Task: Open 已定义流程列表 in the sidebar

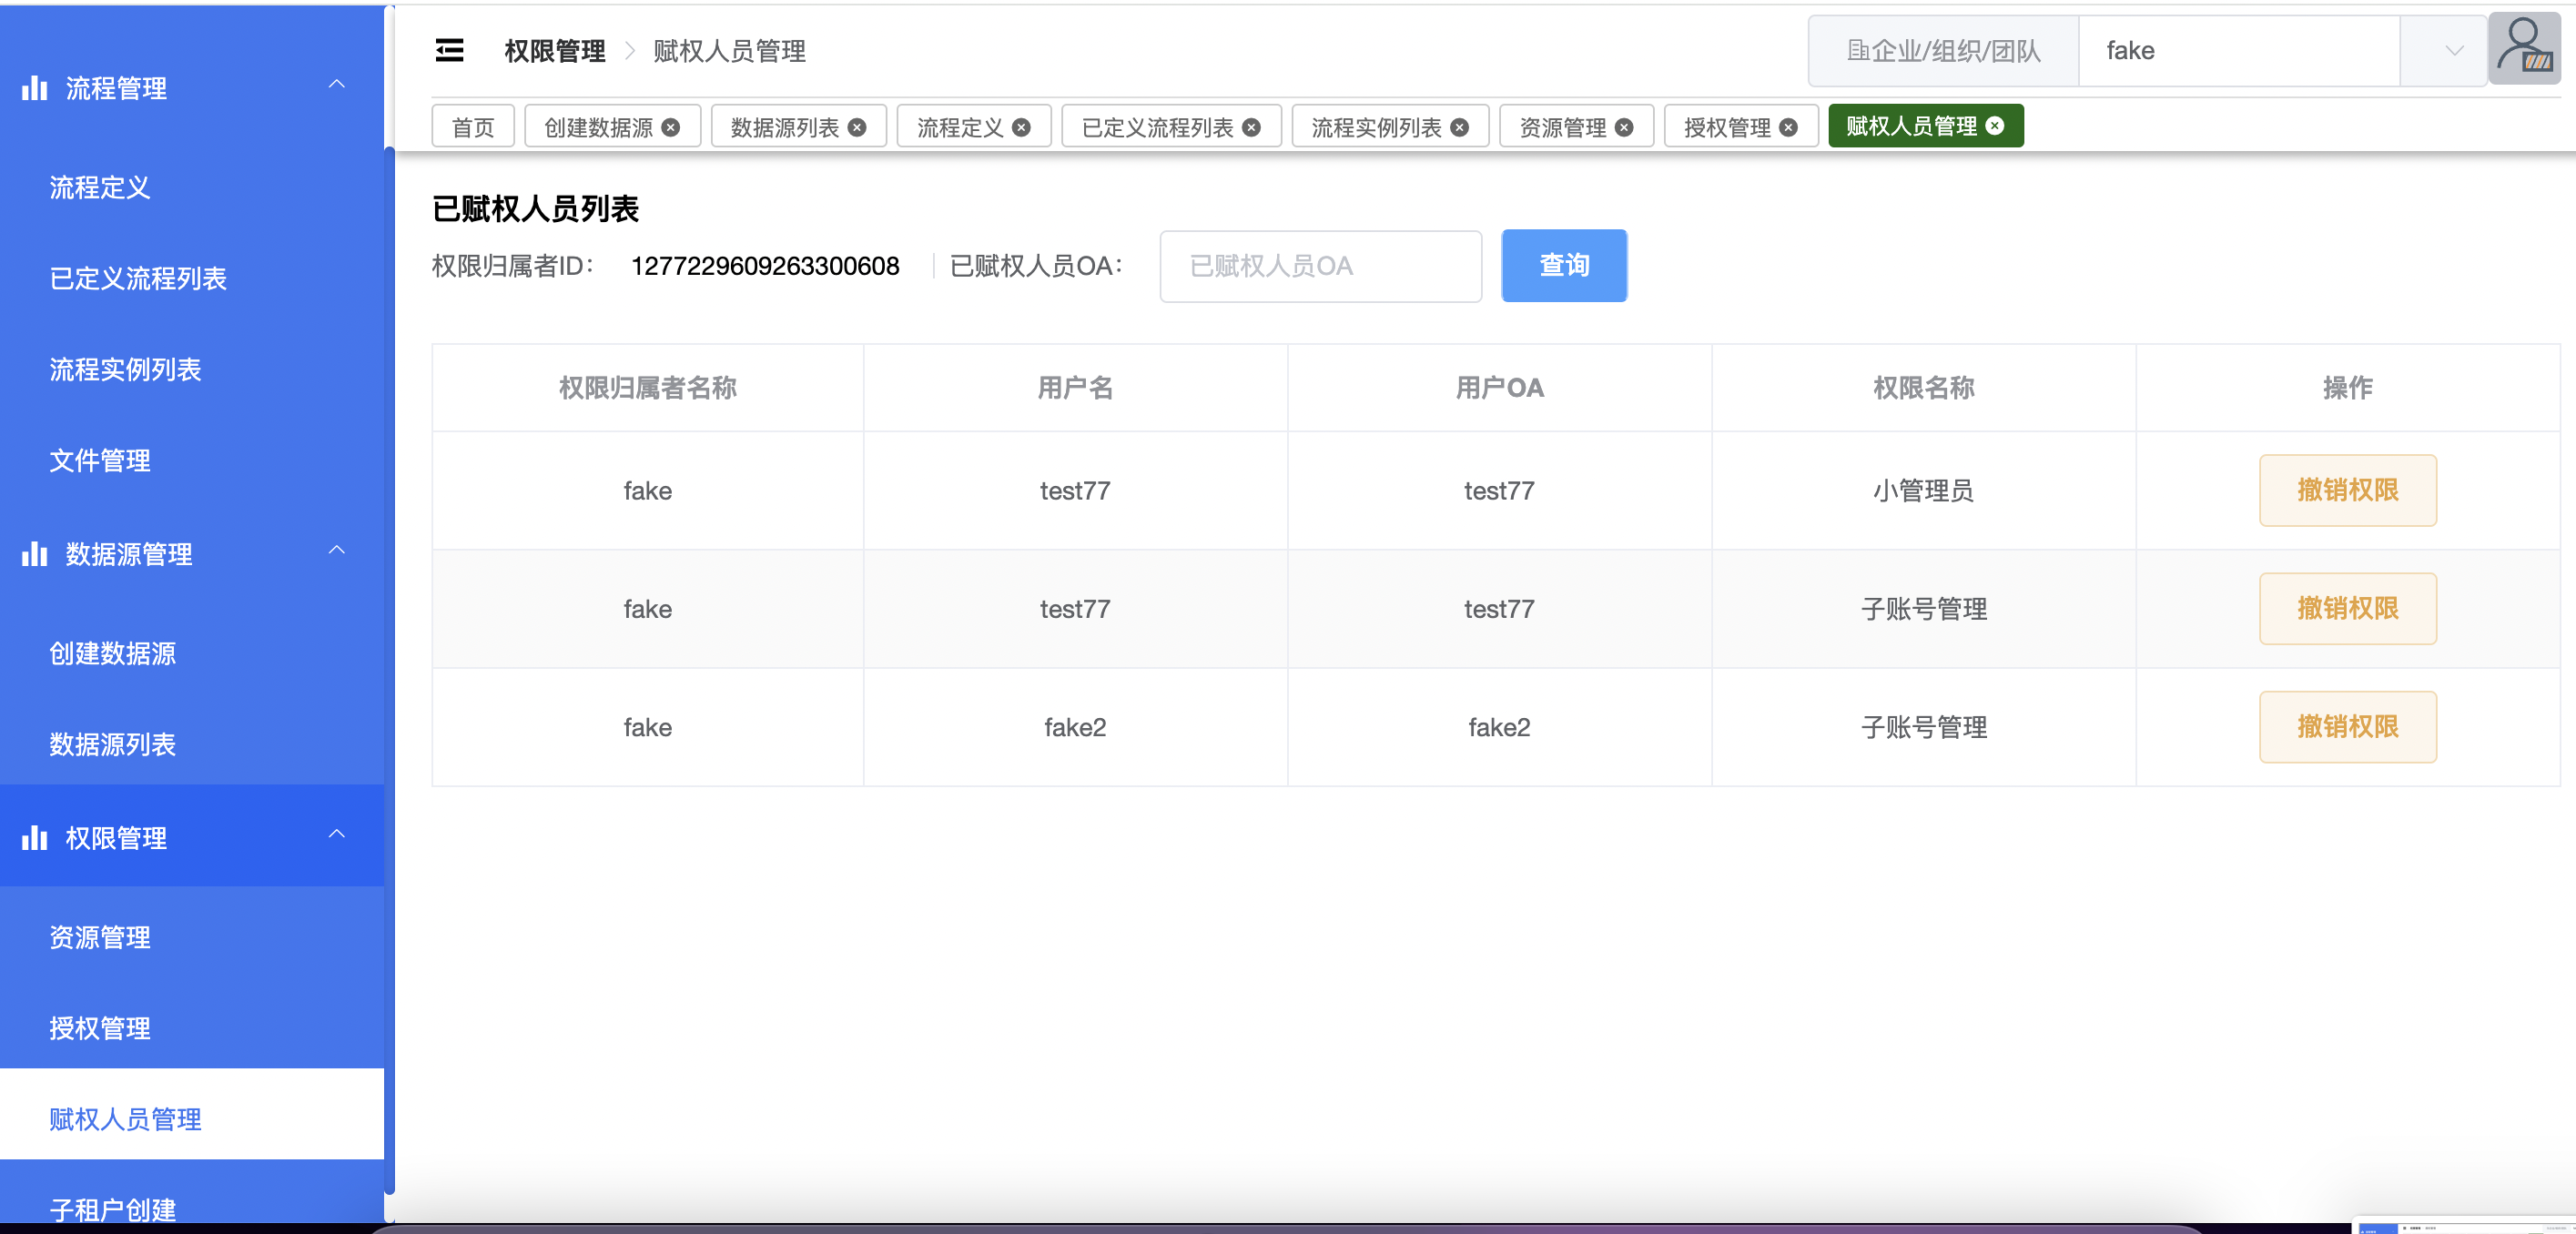Action: 192,278
